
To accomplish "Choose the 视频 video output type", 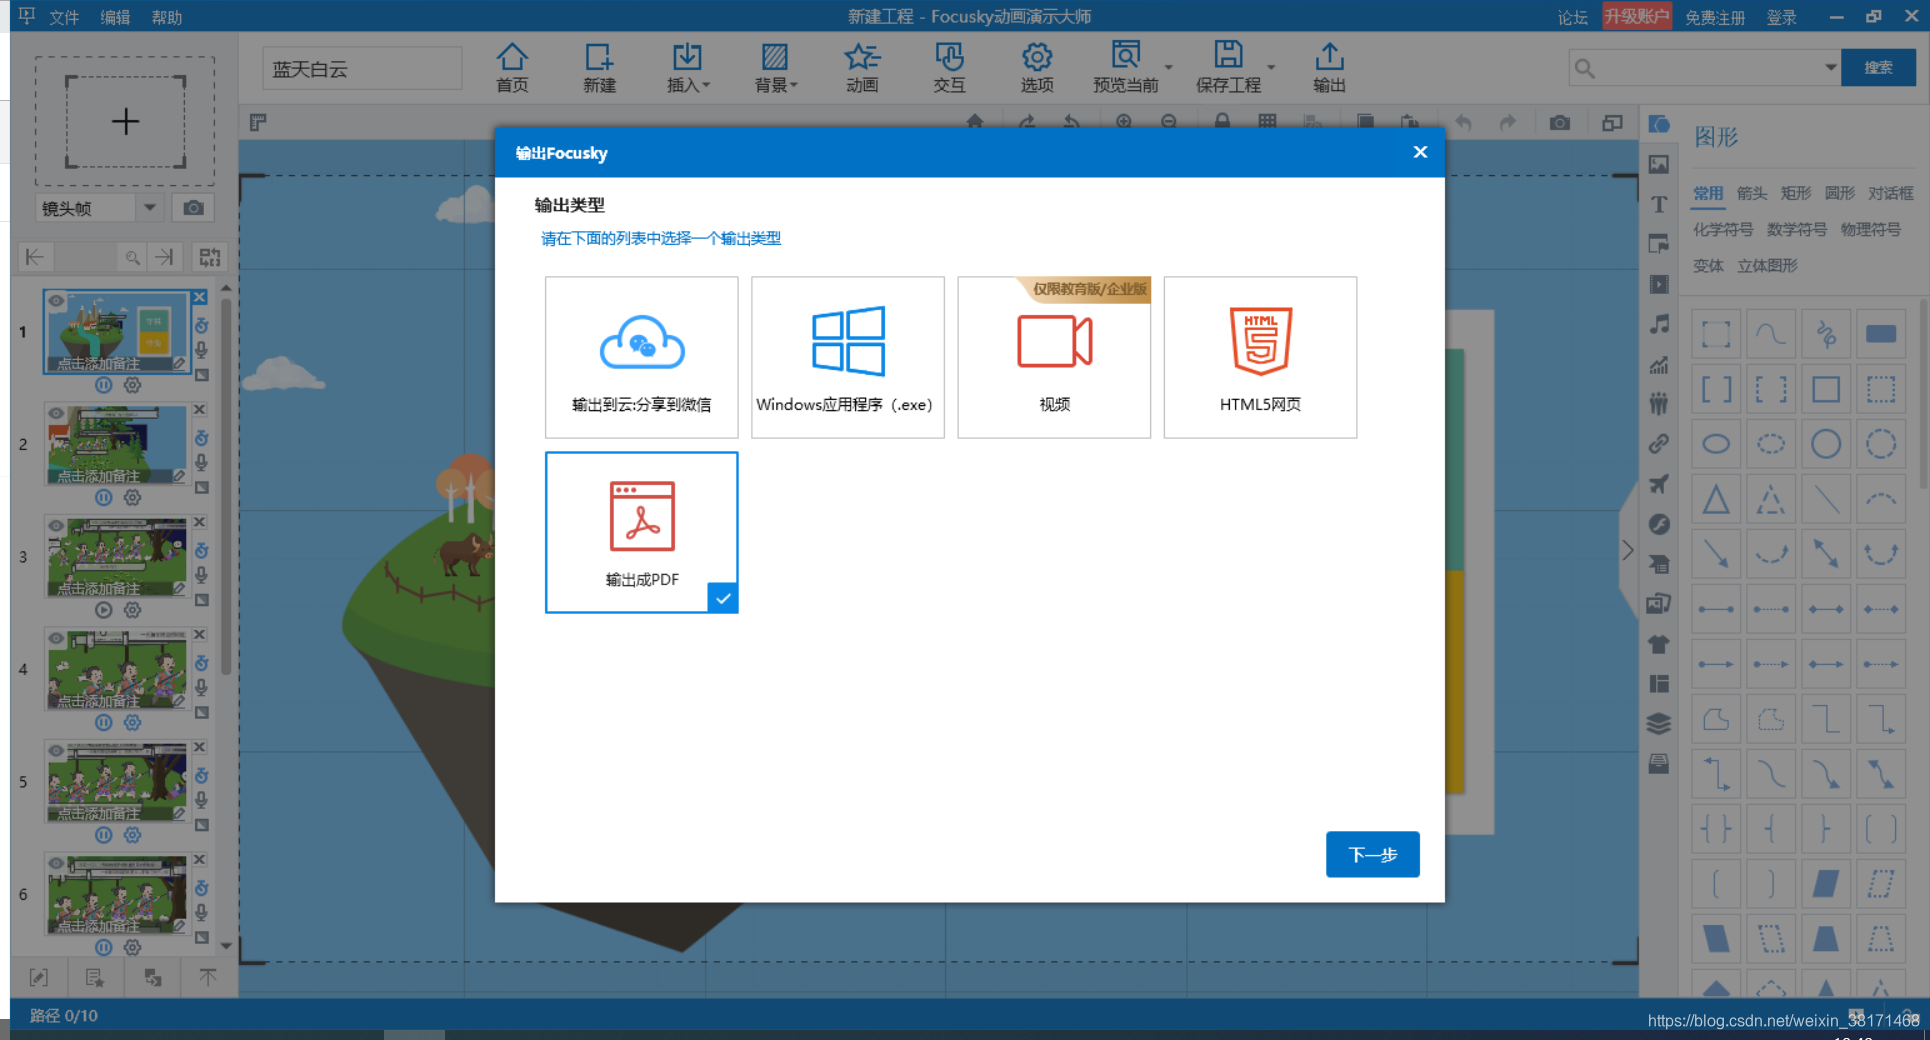I will click(x=1054, y=357).
